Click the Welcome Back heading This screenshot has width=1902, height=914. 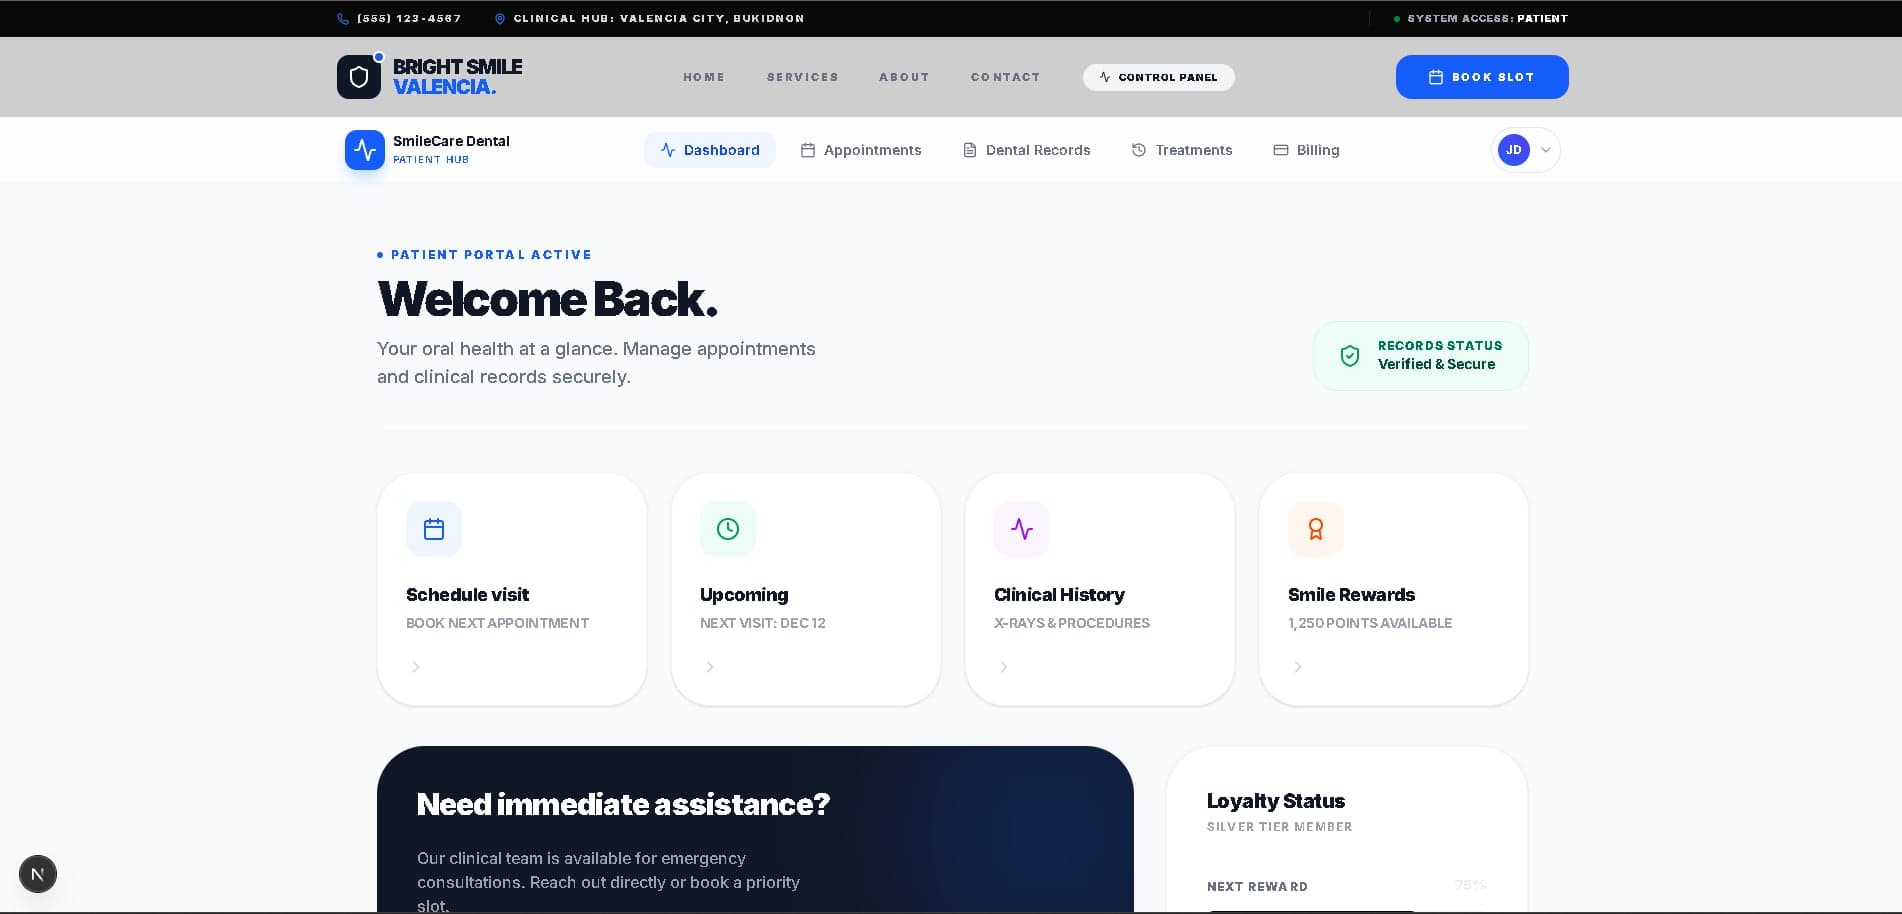(548, 299)
